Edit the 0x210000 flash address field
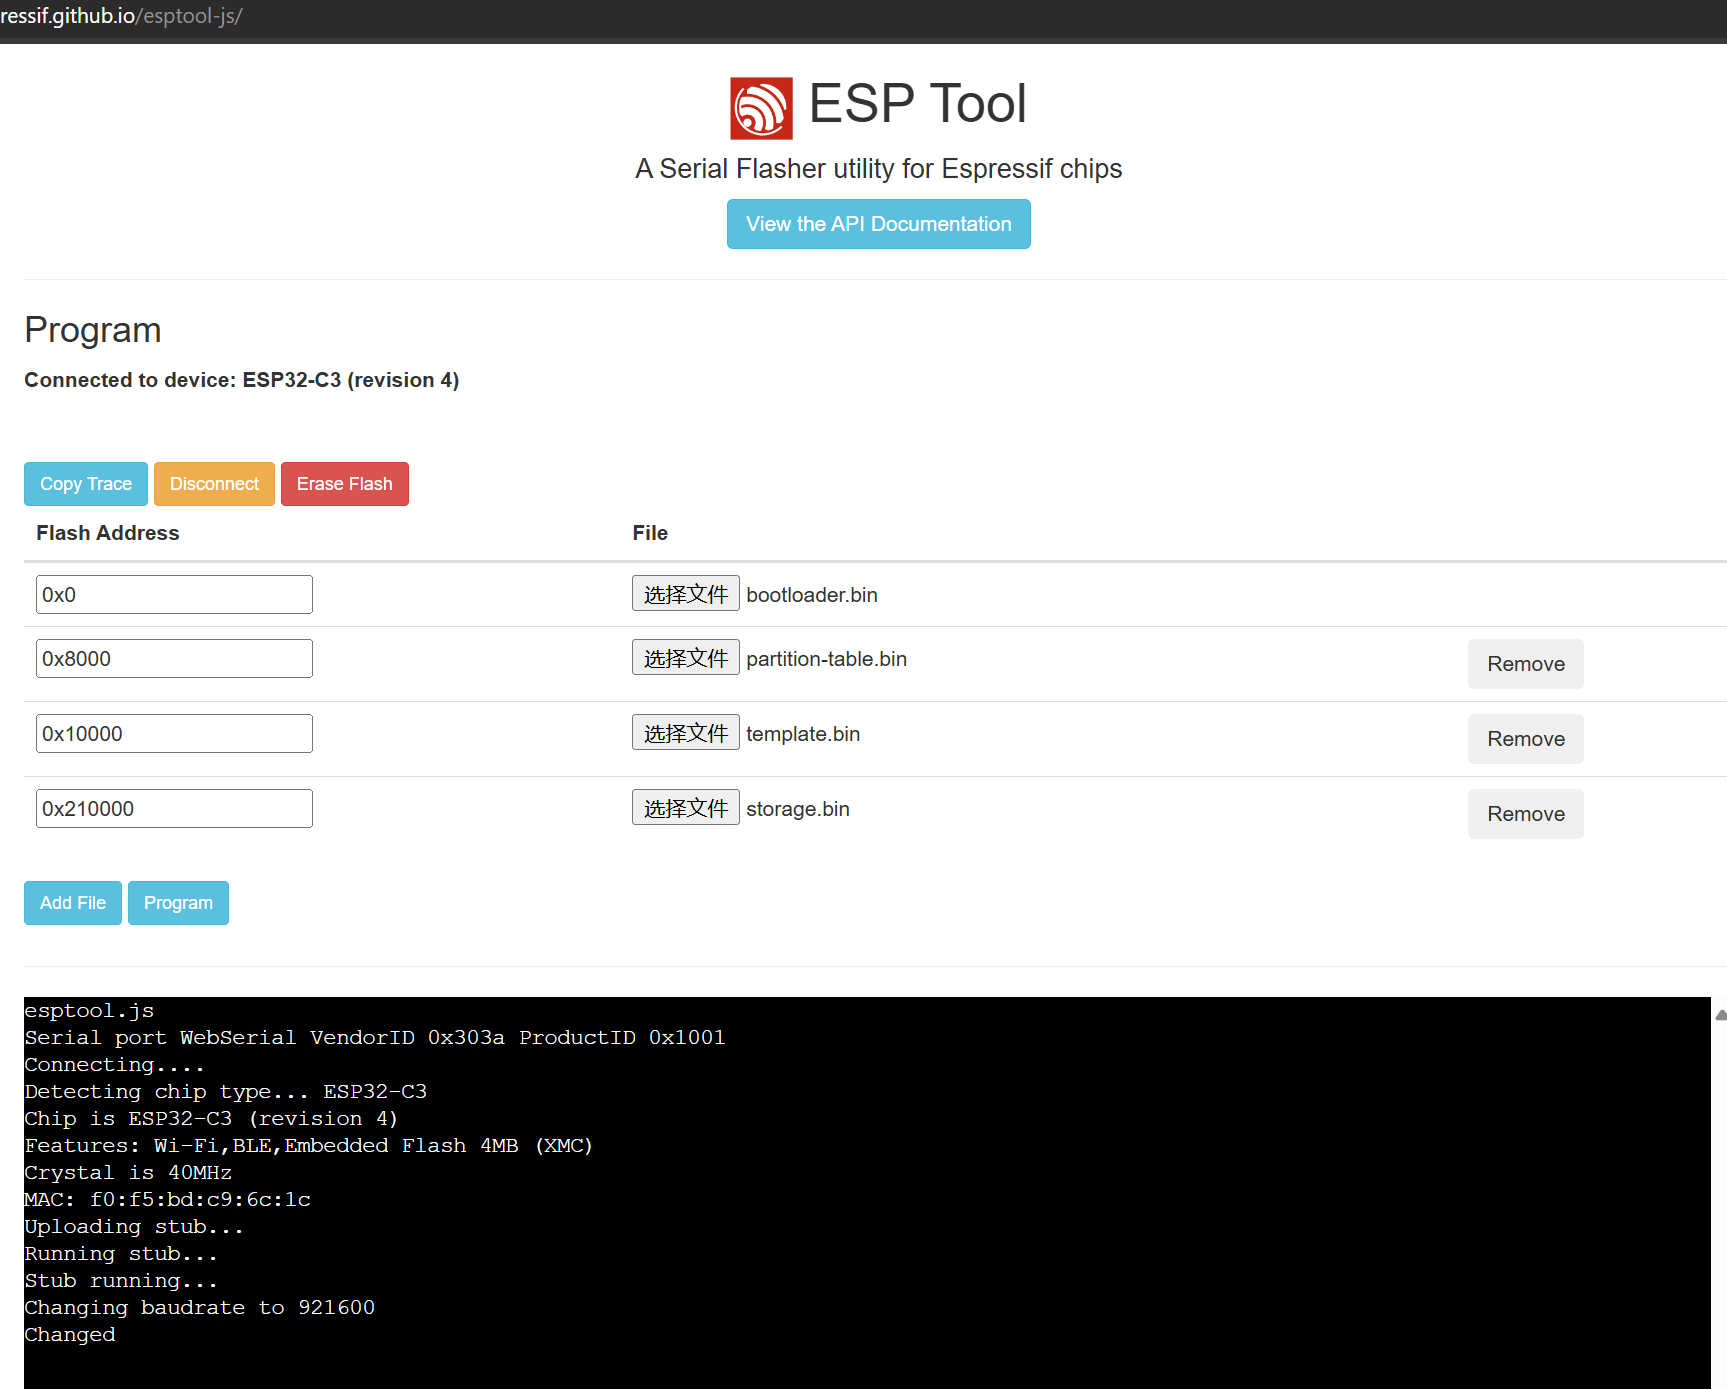The width and height of the screenshot is (1727, 1389). tap(174, 809)
